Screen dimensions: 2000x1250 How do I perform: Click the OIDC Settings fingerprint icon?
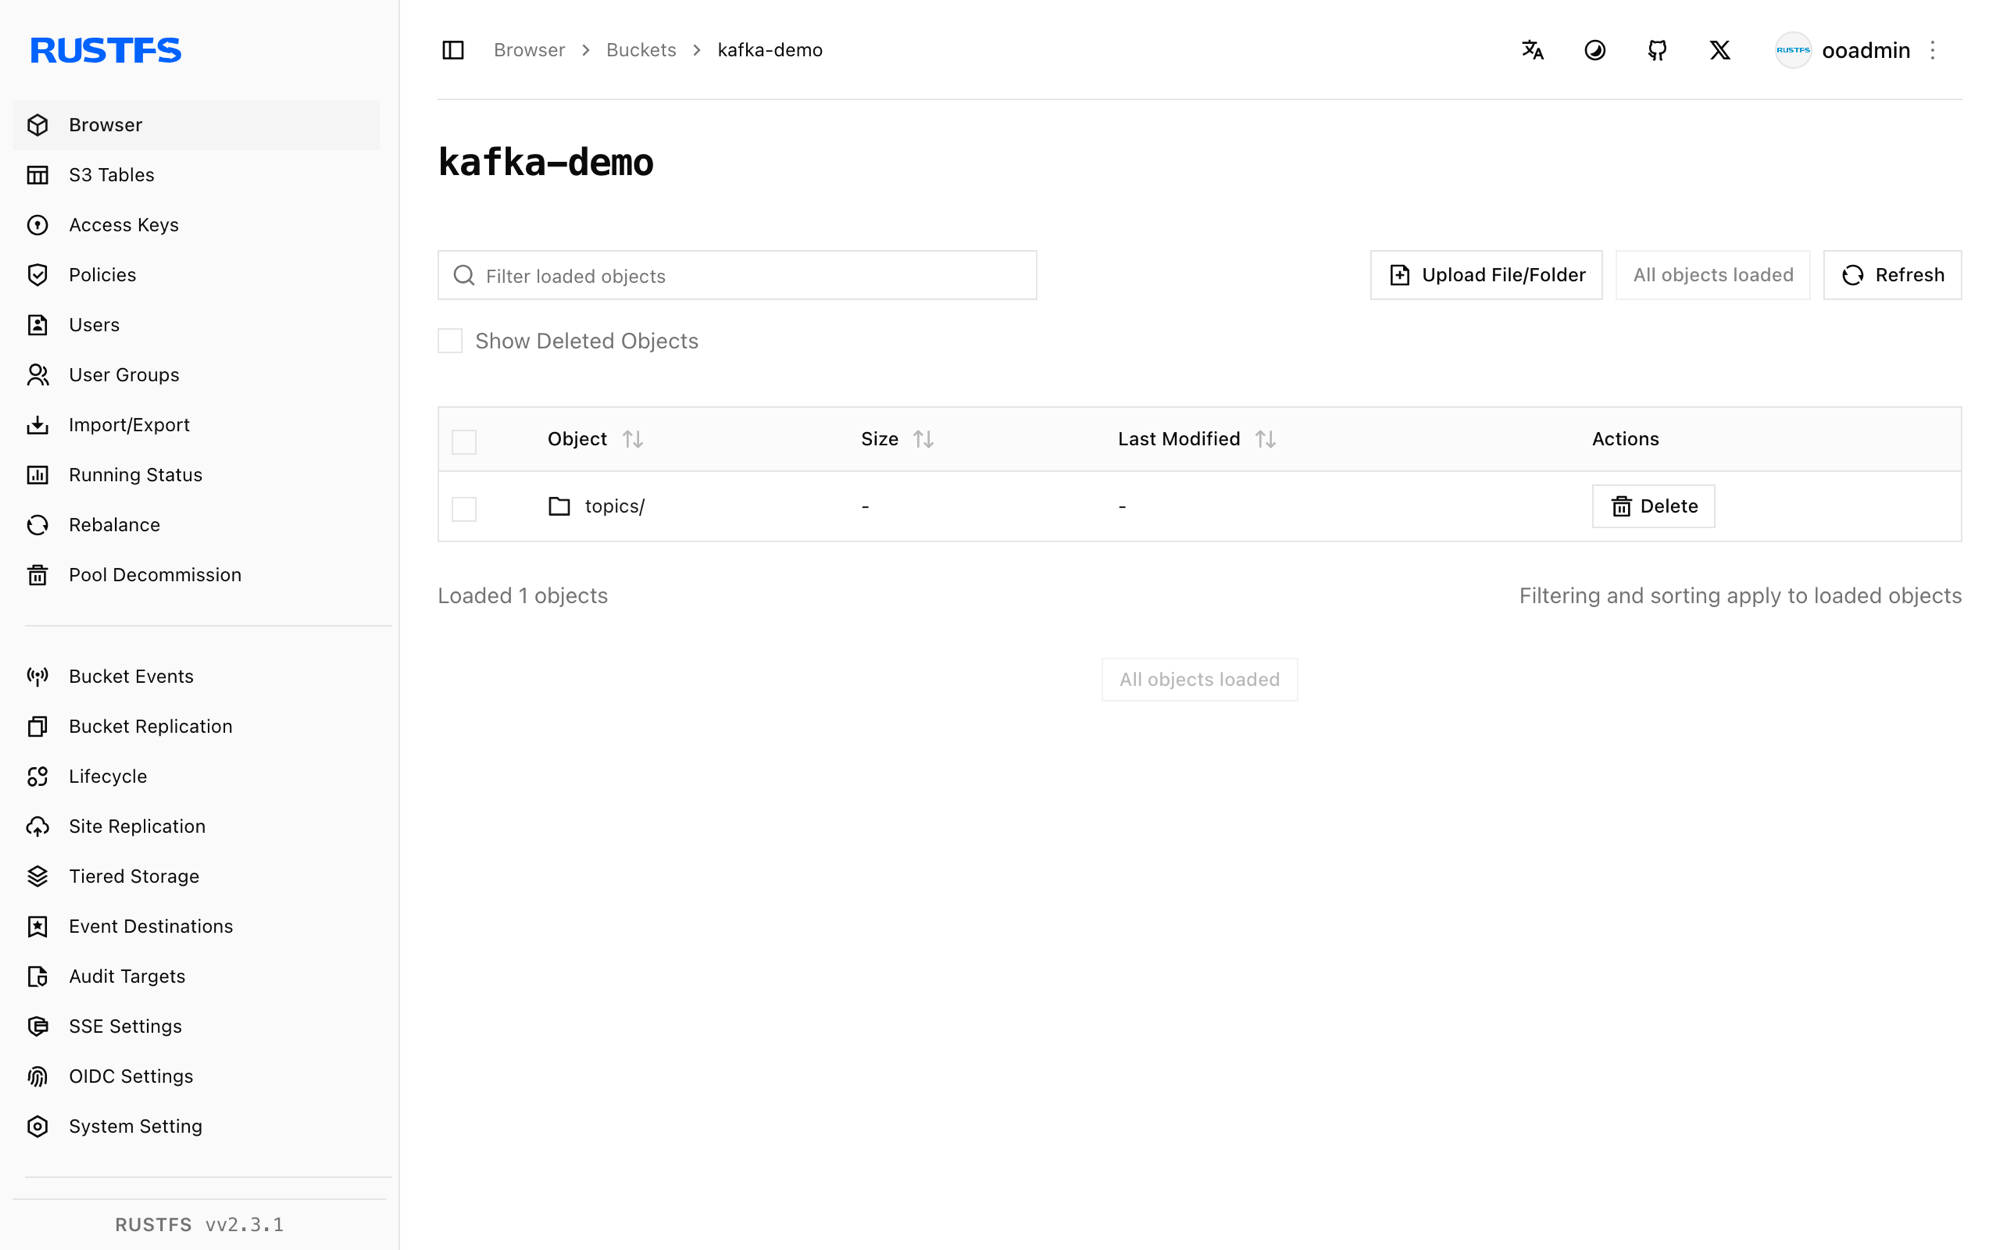(x=38, y=1076)
